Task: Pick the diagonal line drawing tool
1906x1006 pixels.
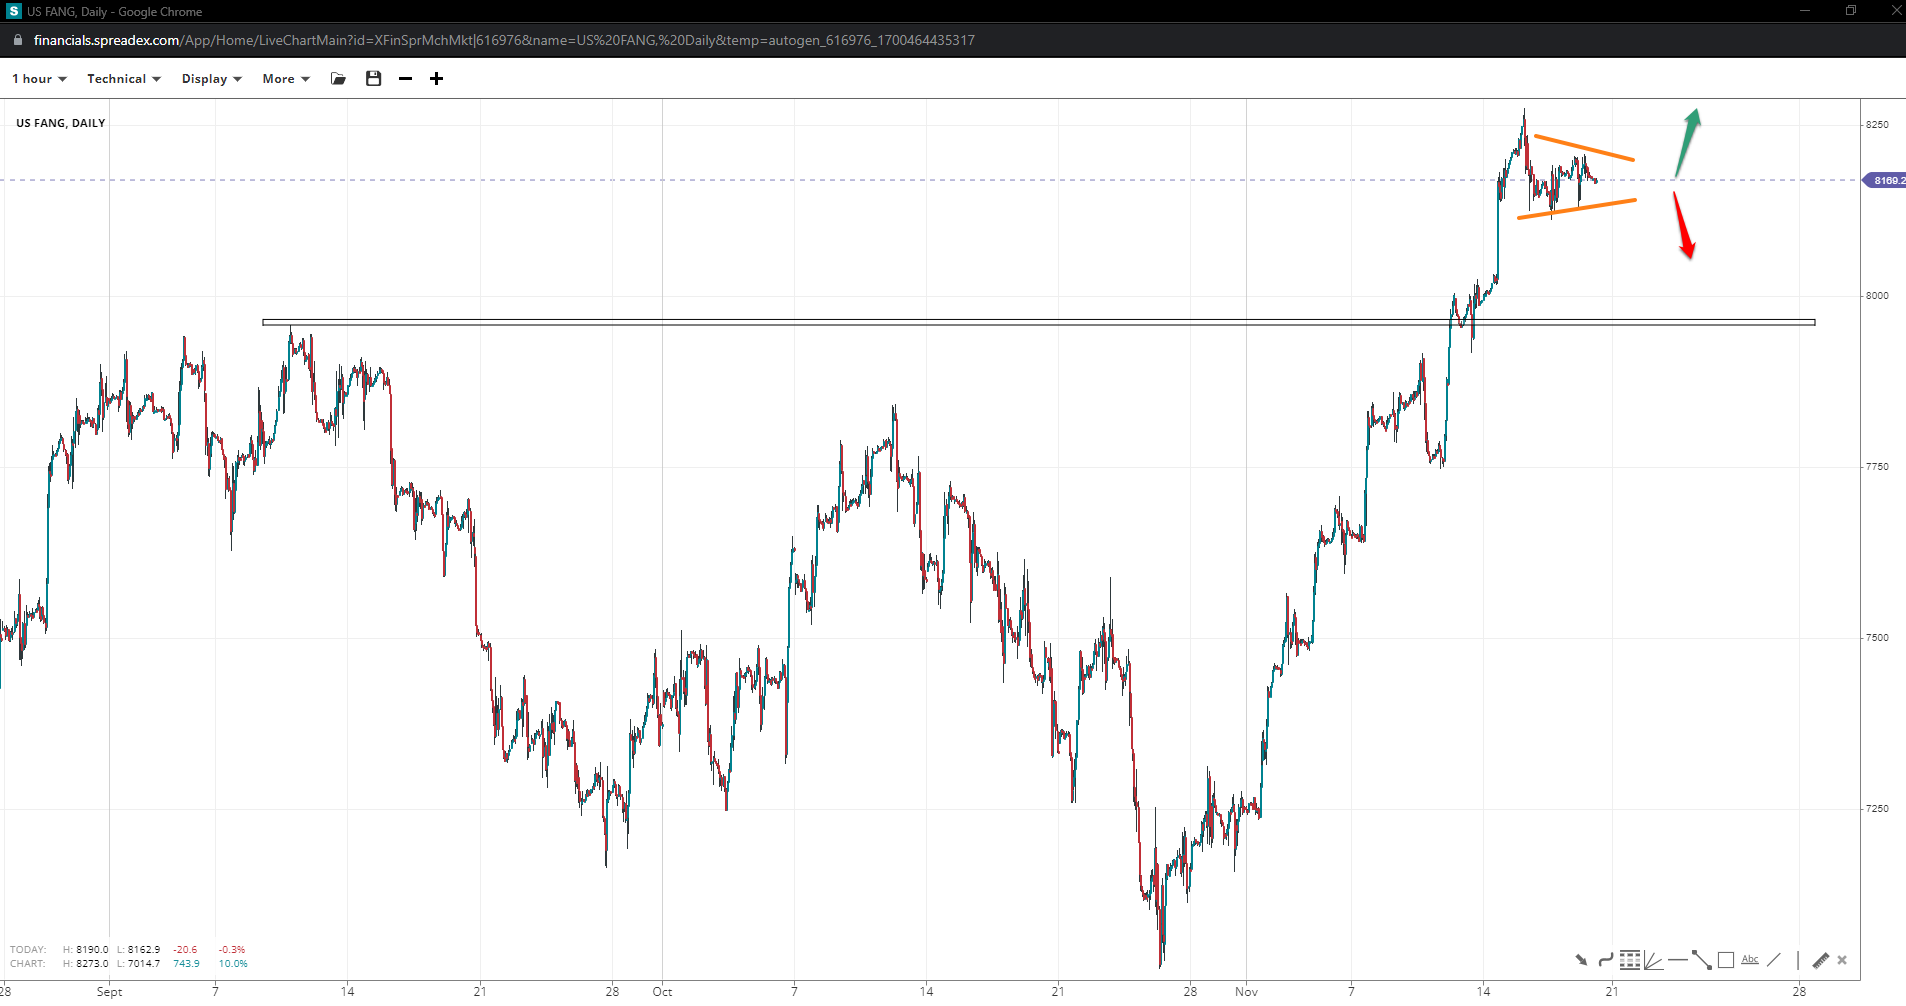Action: 1774,960
